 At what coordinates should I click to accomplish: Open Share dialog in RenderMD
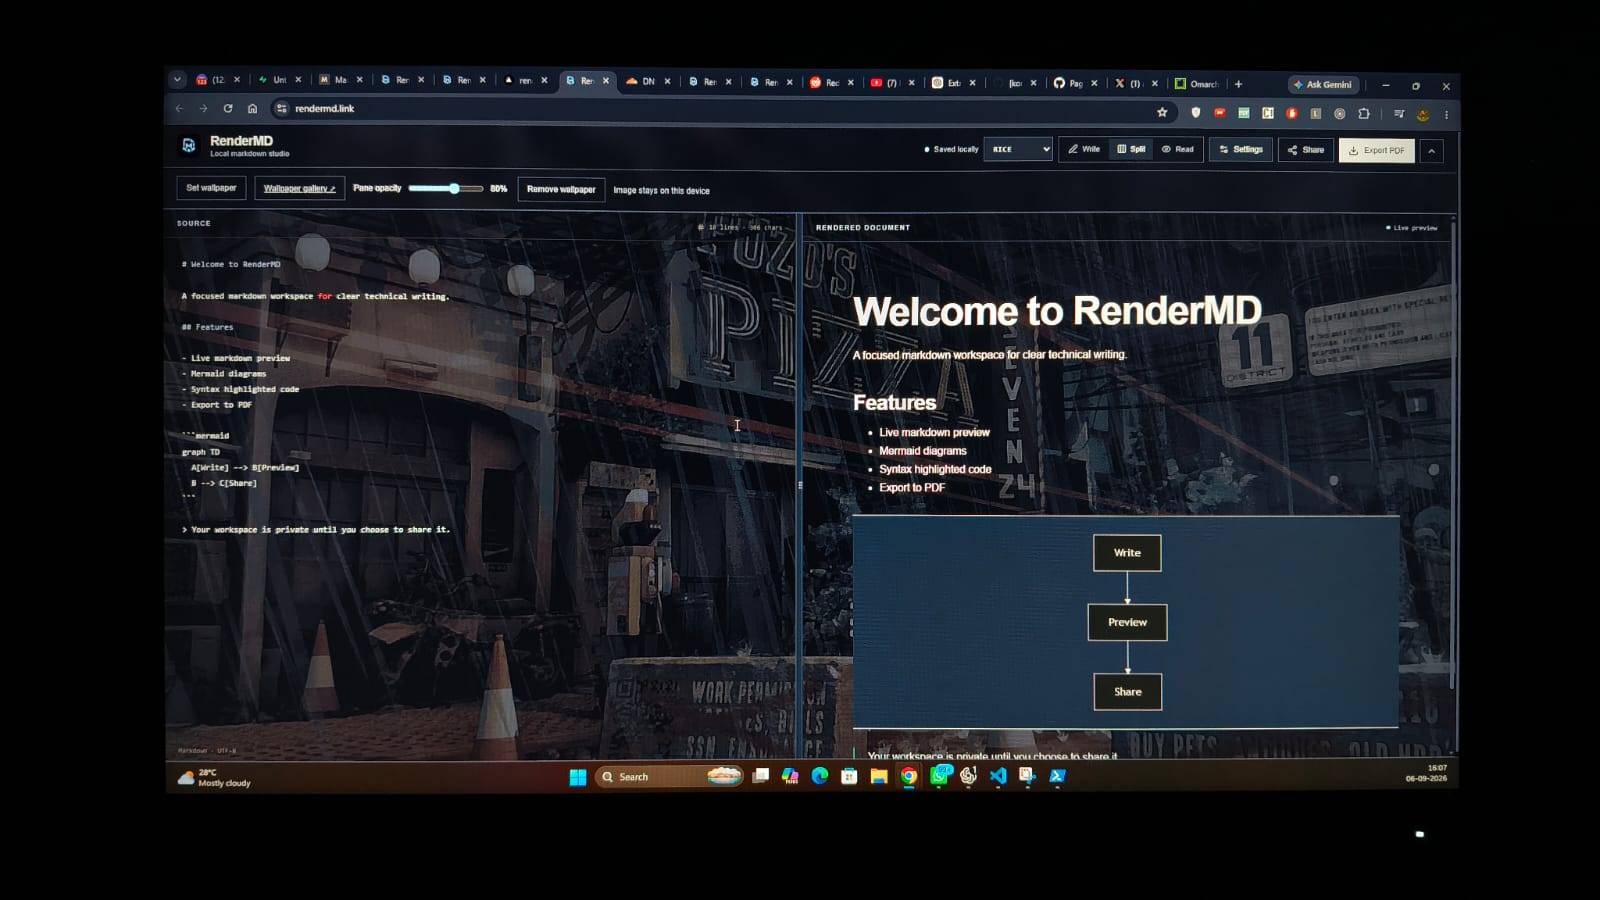(x=1306, y=150)
